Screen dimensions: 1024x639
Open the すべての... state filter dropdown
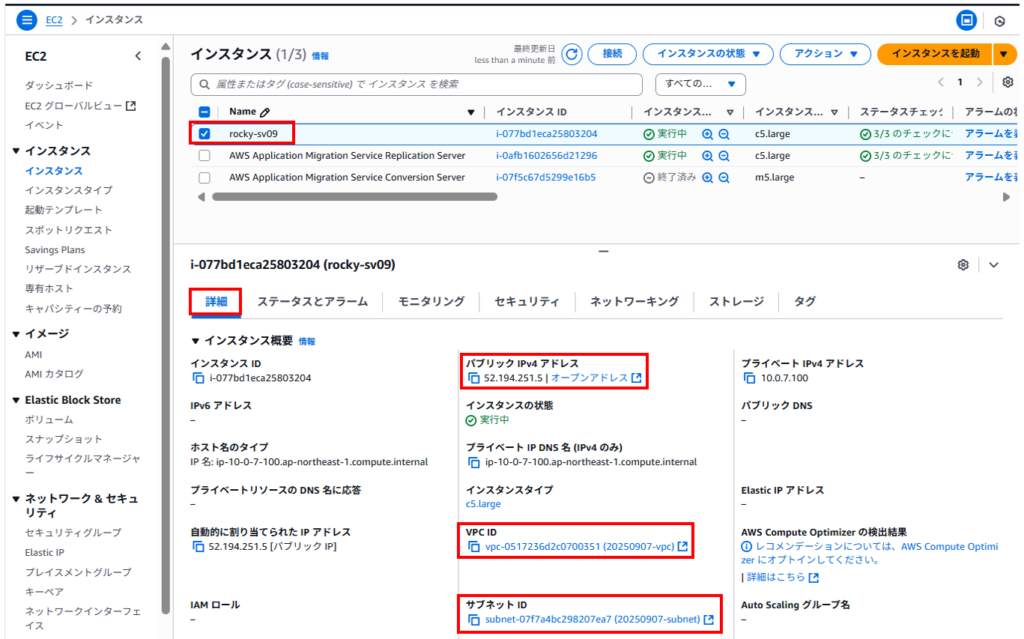(x=700, y=84)
